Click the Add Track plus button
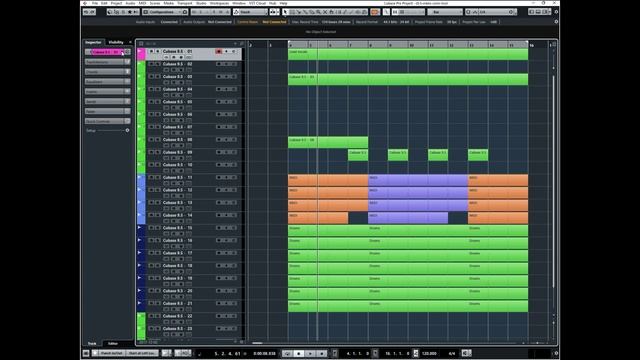 pos(236,44)
